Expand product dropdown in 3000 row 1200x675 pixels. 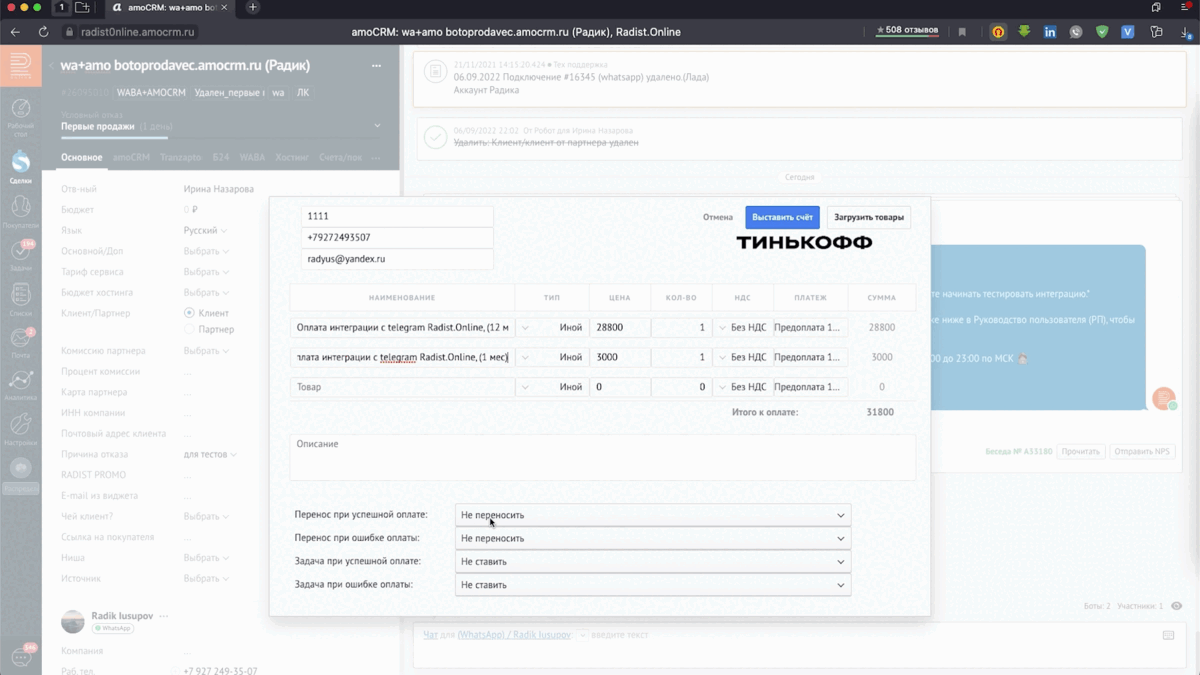[x=525, y=357]
